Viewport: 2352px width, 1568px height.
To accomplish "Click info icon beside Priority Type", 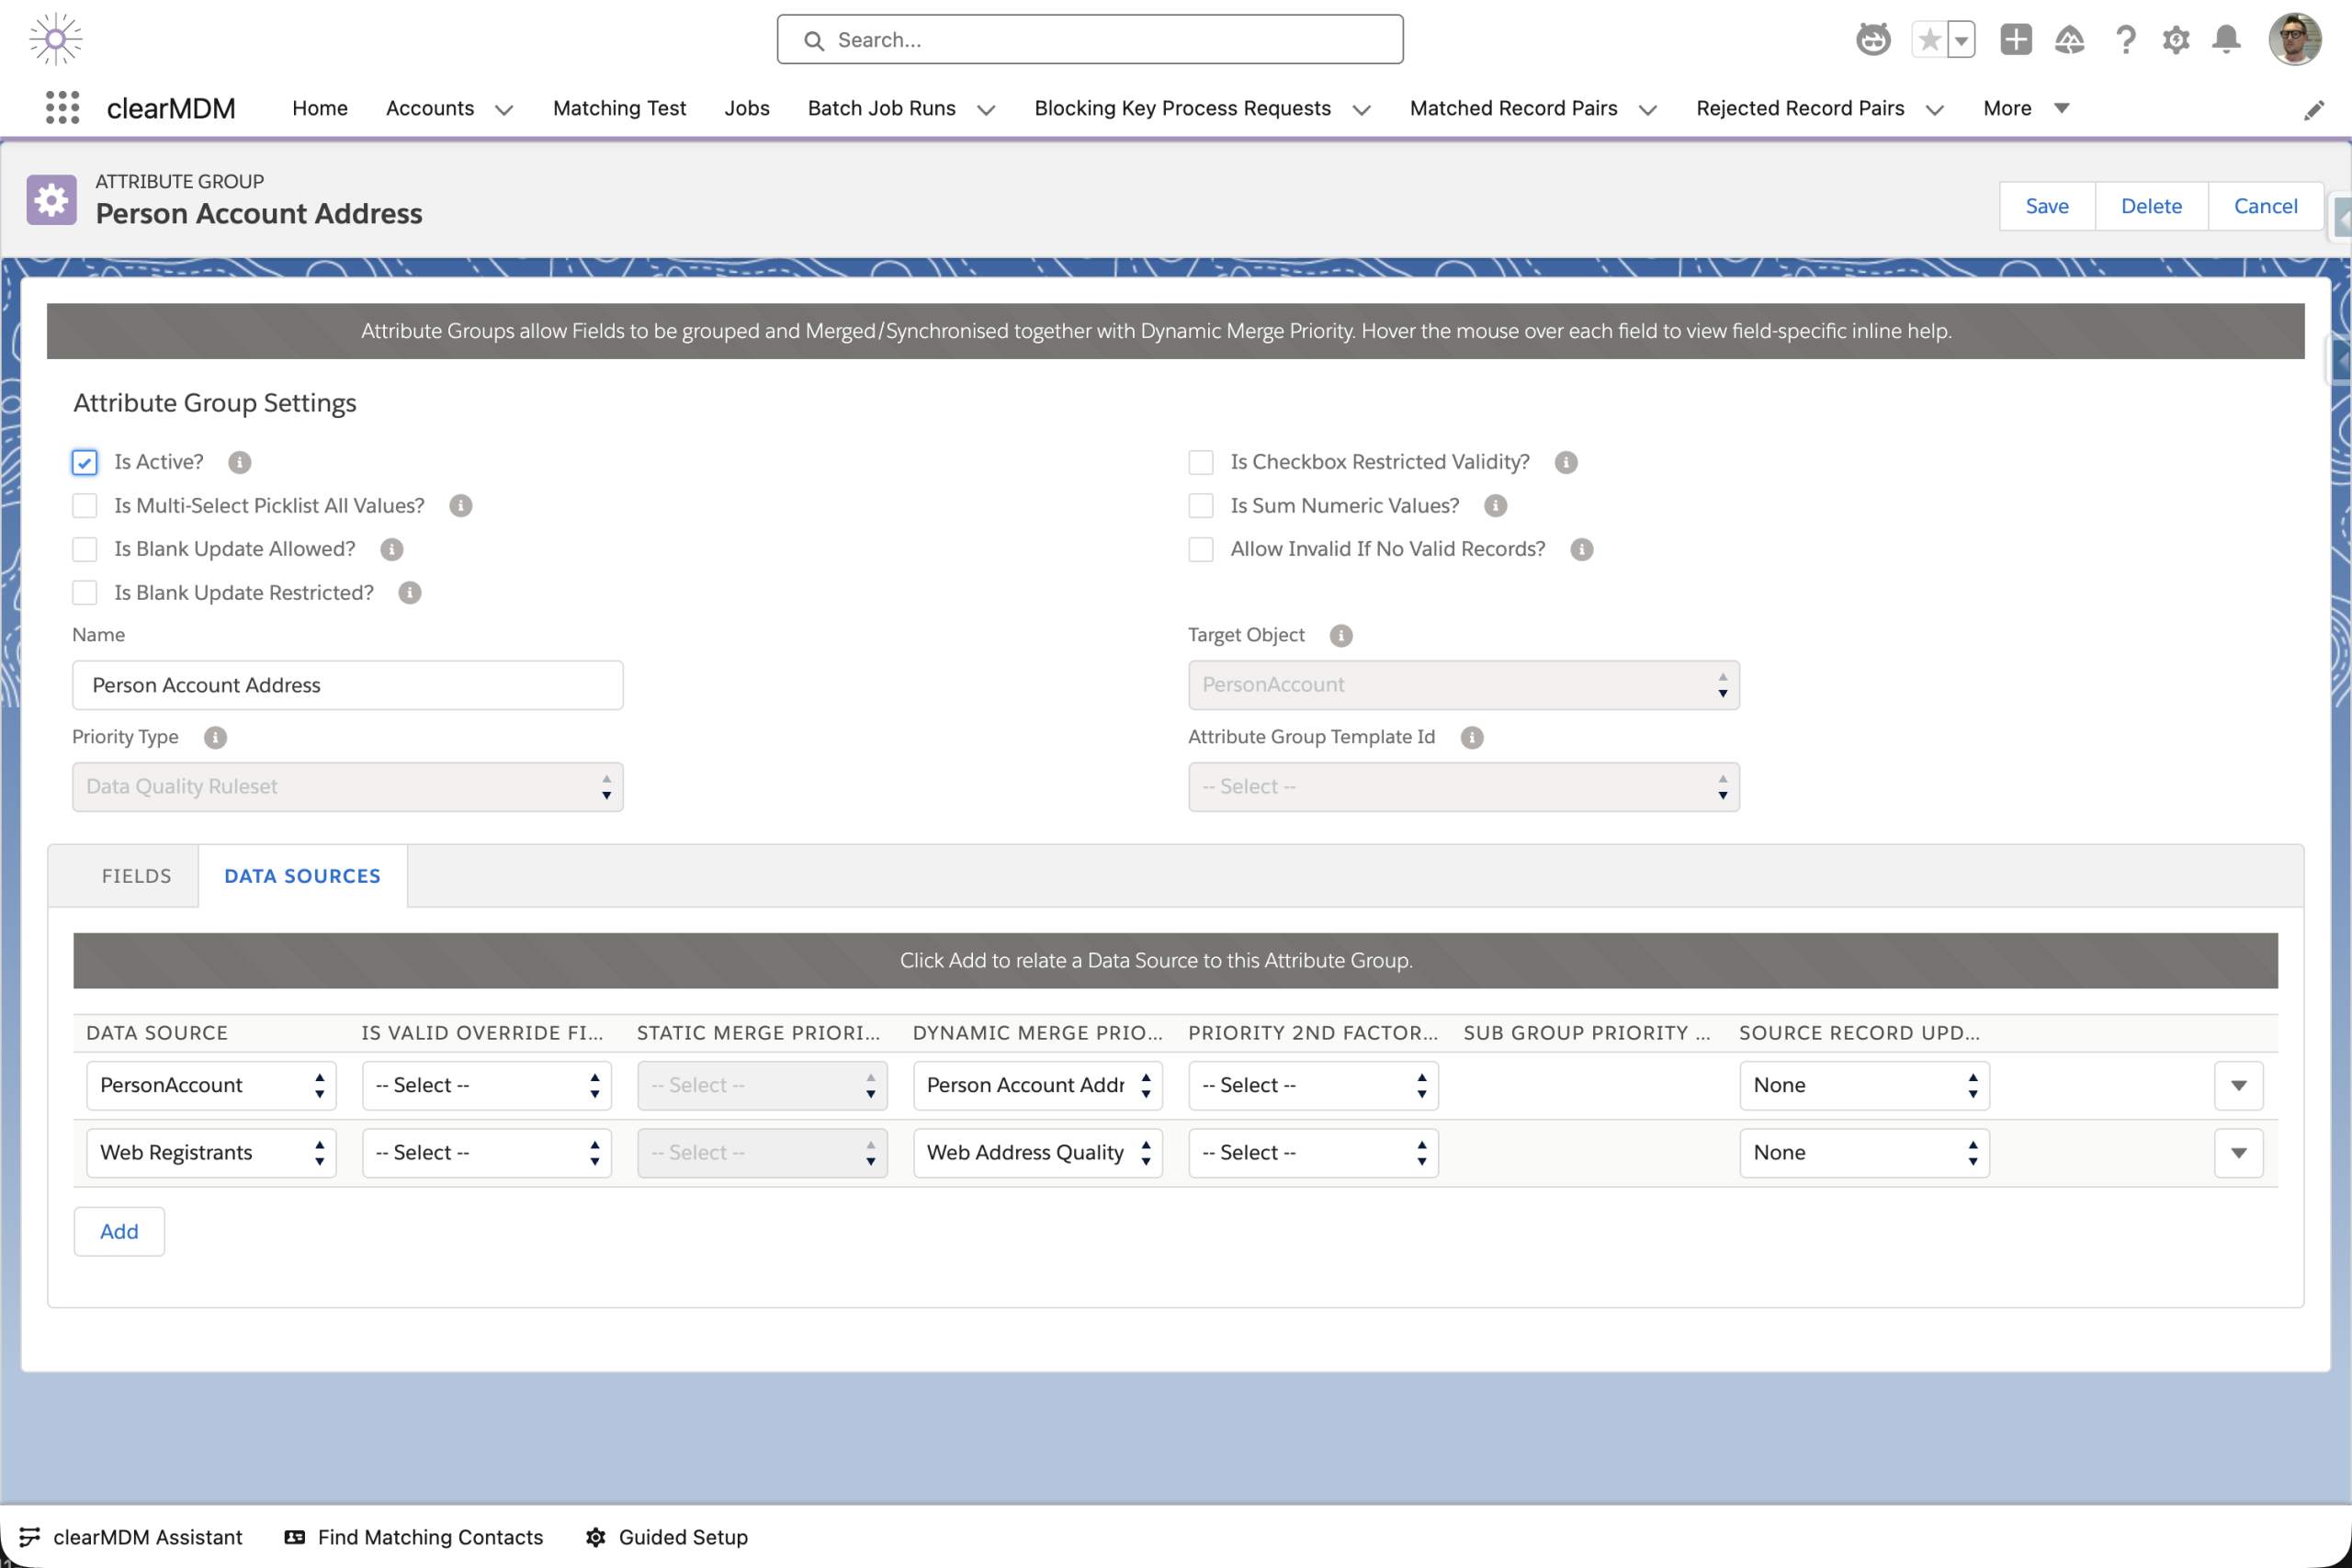I will (215, 737).
